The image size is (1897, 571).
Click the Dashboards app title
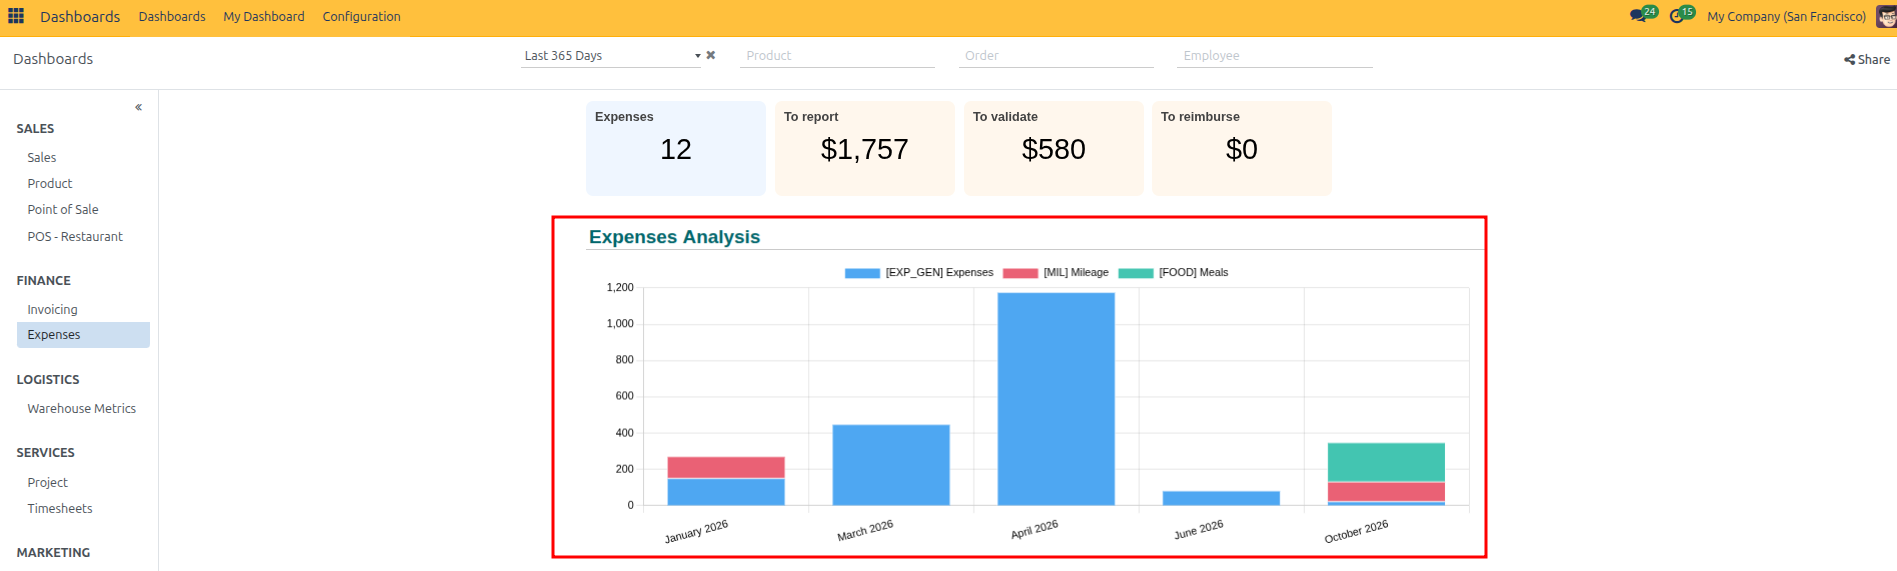click(80, 17)
